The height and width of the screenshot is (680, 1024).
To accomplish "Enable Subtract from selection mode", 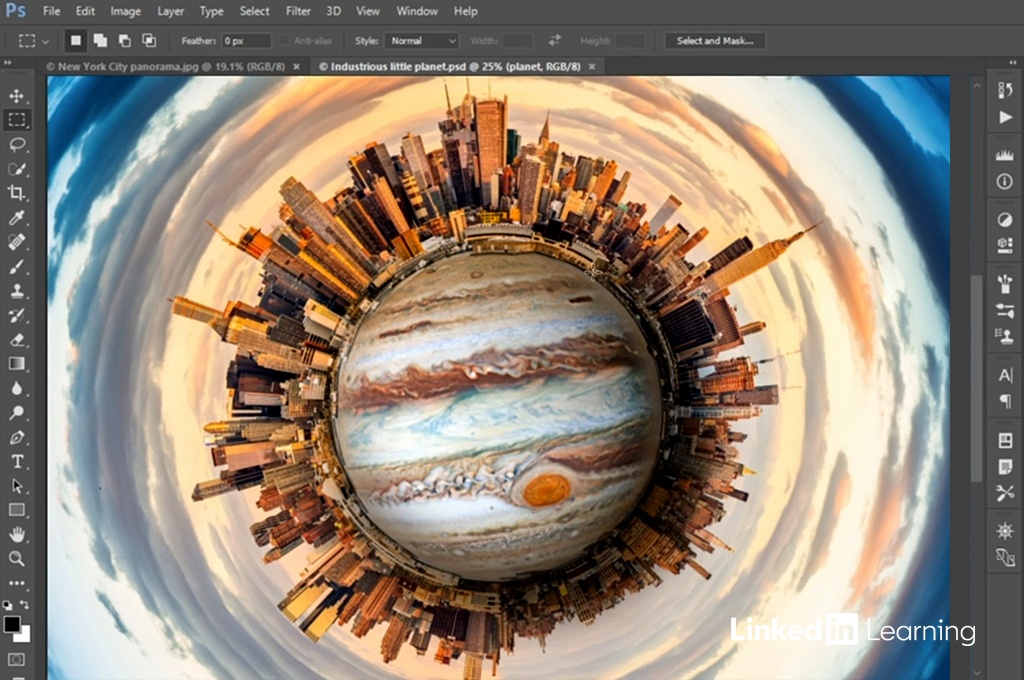I will click(125, 41).
